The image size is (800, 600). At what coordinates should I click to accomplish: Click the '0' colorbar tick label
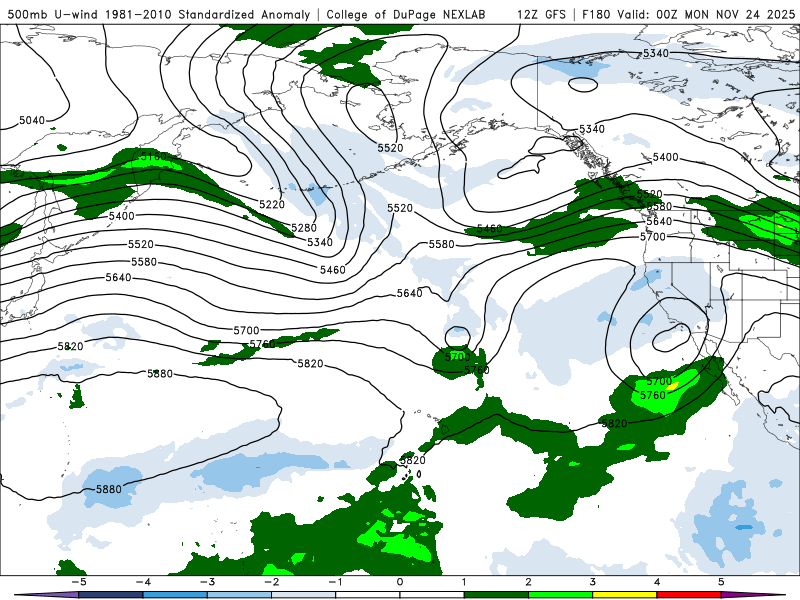click(400, 582)
